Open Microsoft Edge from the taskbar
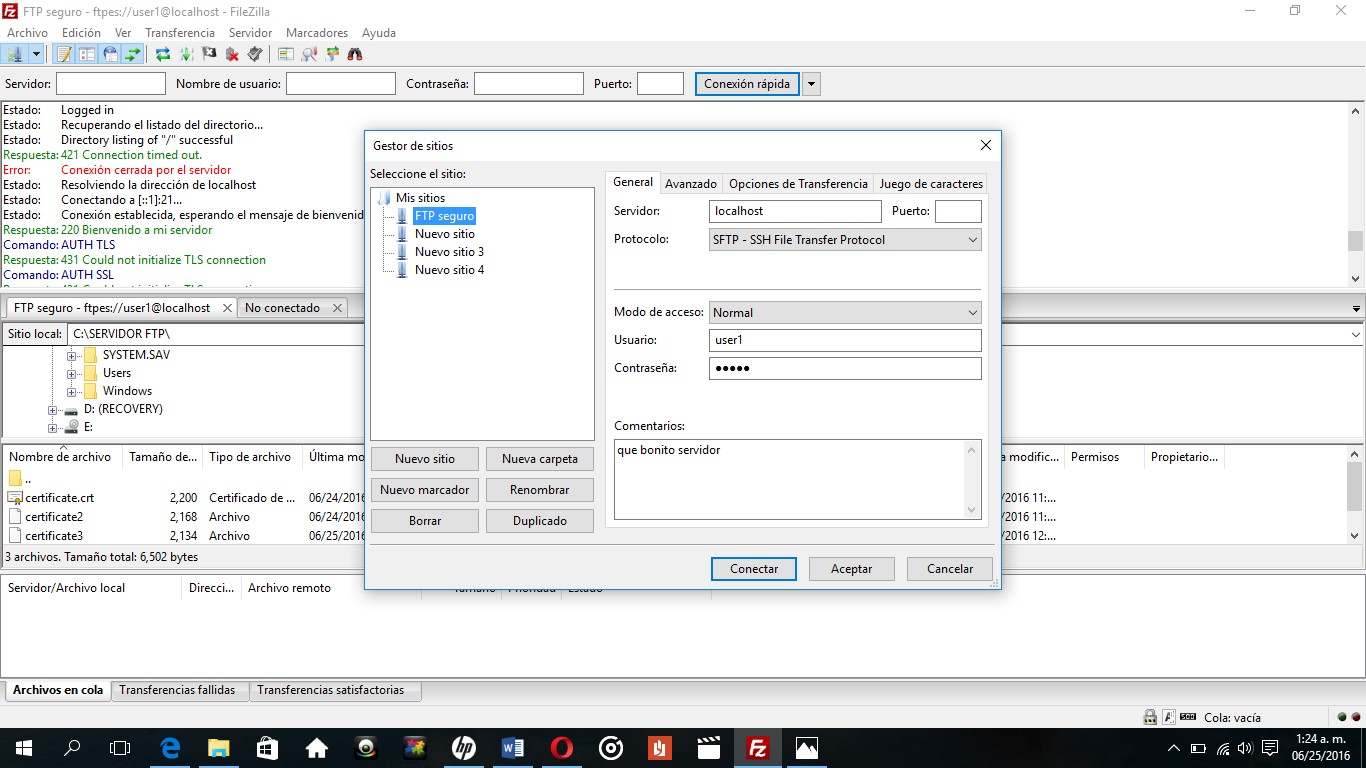 (x=169, y=747)
